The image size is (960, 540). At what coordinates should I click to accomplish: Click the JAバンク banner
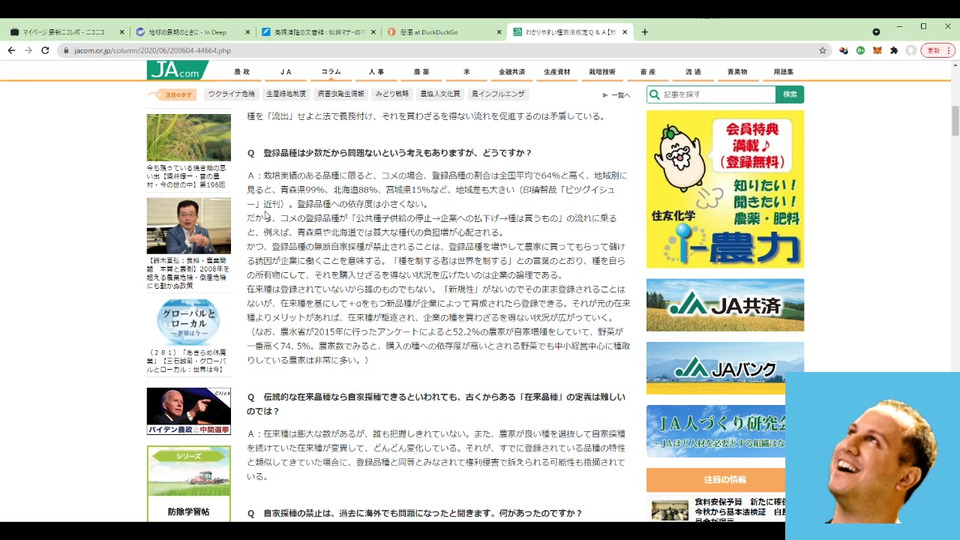click(725, 368)
